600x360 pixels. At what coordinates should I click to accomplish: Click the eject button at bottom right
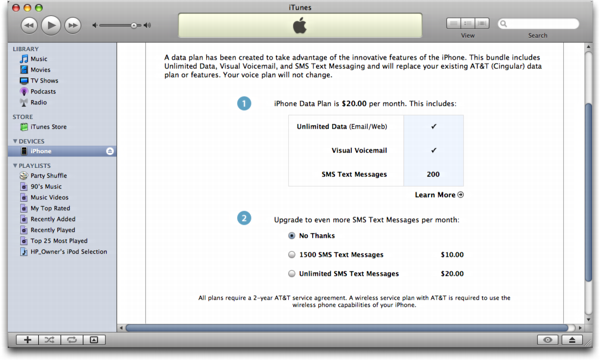pos(572,340)
